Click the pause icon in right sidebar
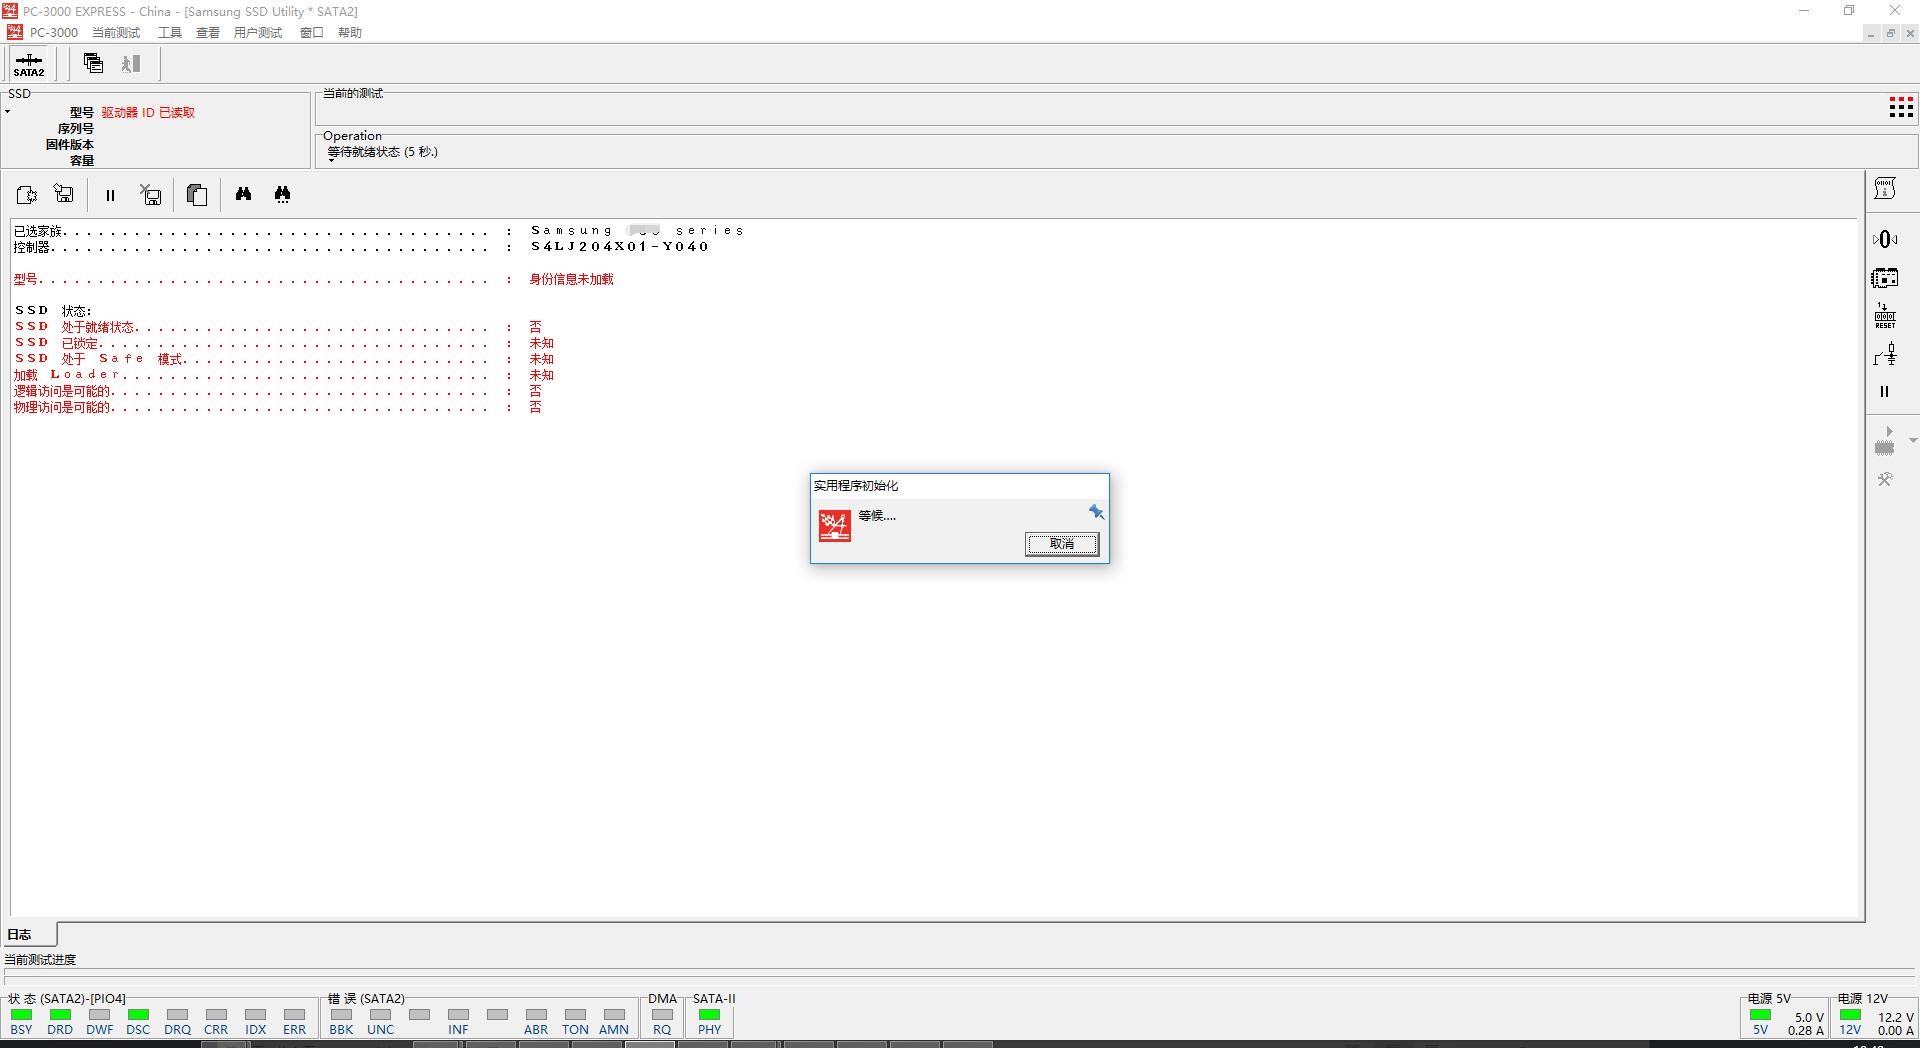The image size is (1920, 1048). [x=1885, y=392]
